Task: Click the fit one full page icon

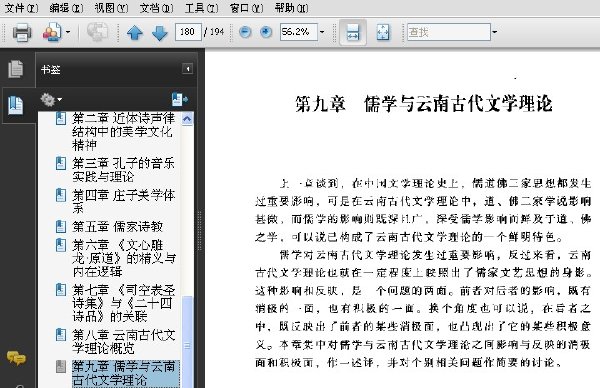Action: pos(383,33)
